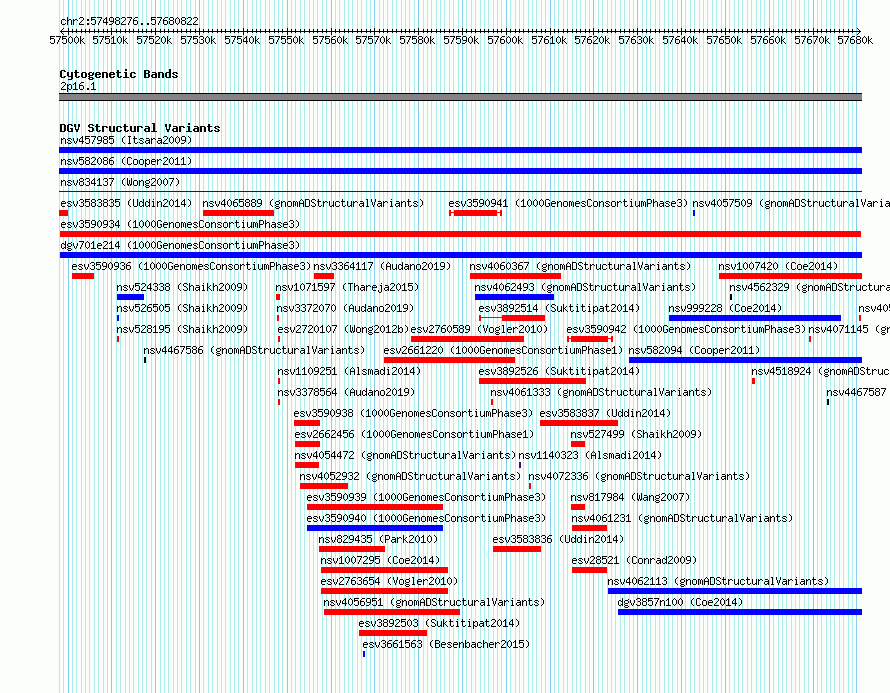Screen dimensions: 890x693
Task: Open nsv3372070 (Audano2019) label
Action: [345, 308]
